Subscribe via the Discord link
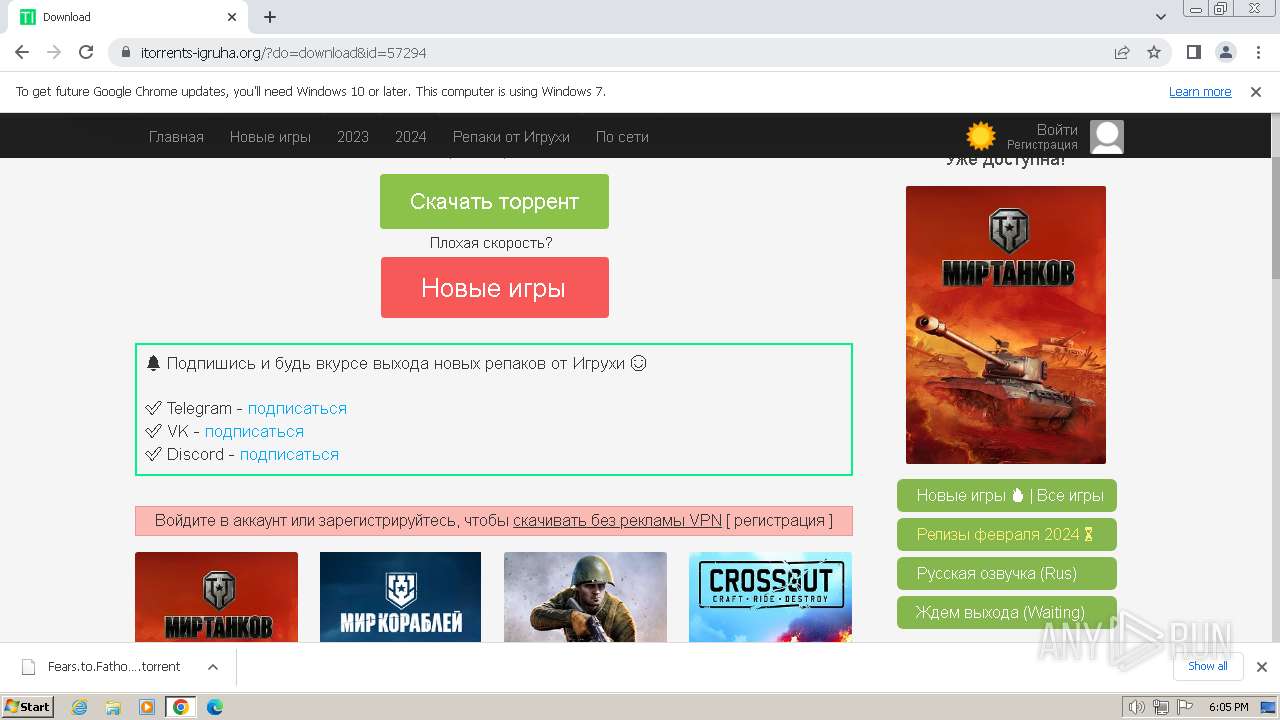 [289, 454]
